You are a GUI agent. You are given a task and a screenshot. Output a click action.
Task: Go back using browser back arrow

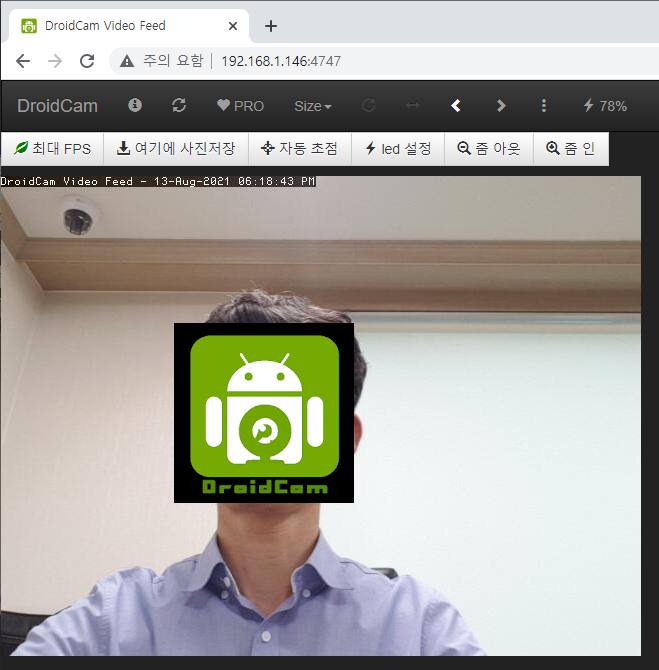click(23, 61)
